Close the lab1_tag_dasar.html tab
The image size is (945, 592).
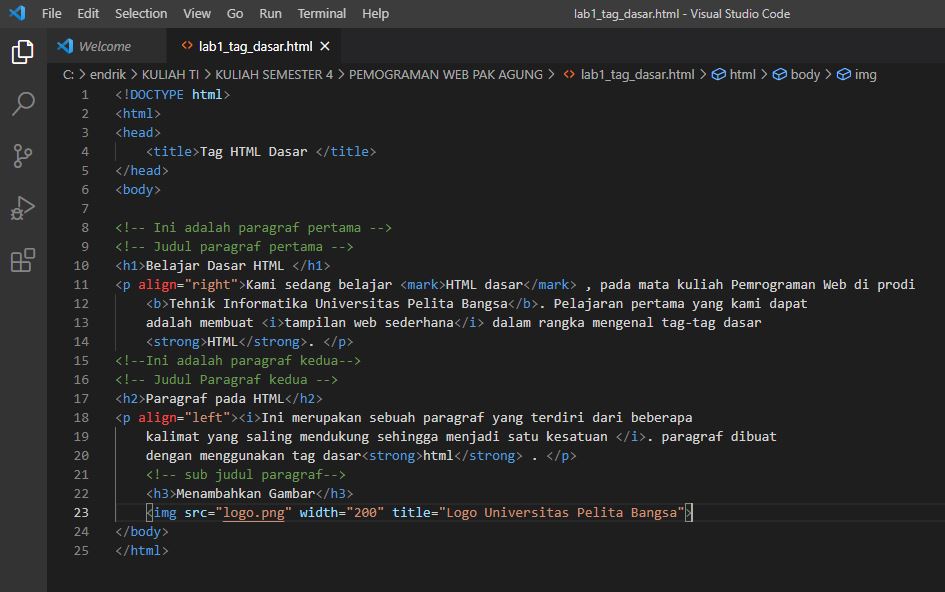[325, 46]
